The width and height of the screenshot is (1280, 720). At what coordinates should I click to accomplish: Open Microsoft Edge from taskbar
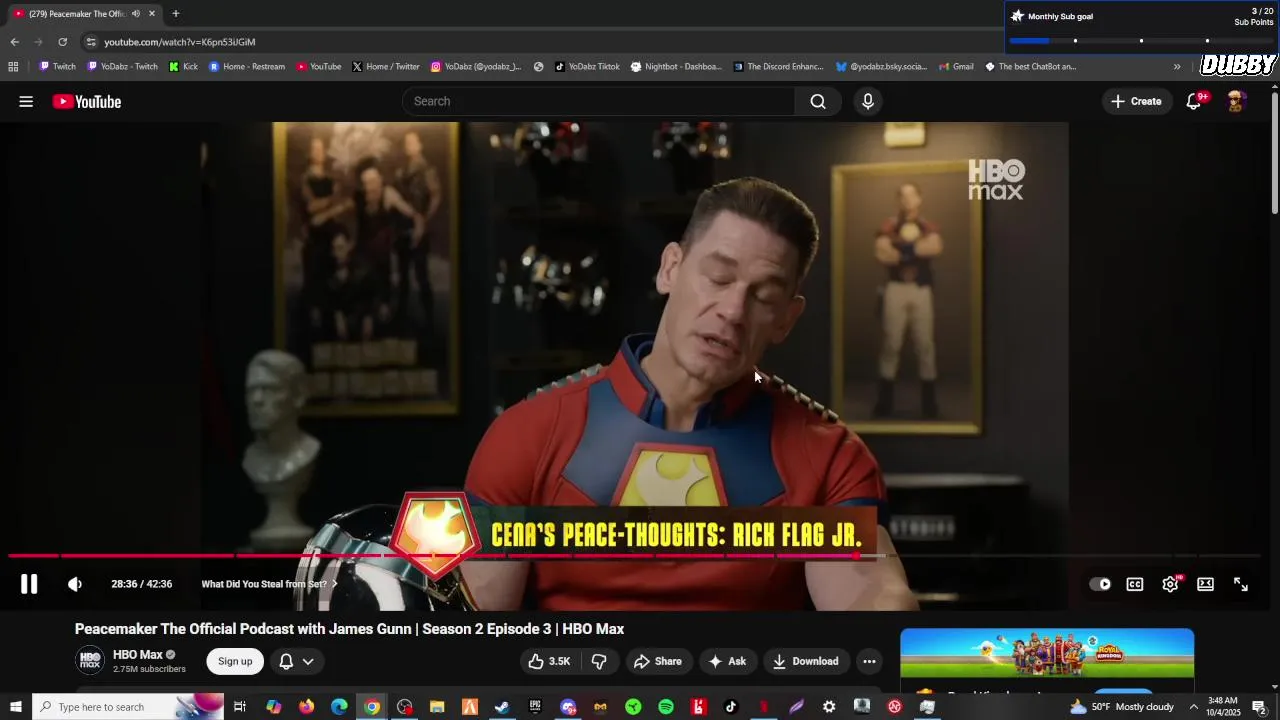click(339, 707)
